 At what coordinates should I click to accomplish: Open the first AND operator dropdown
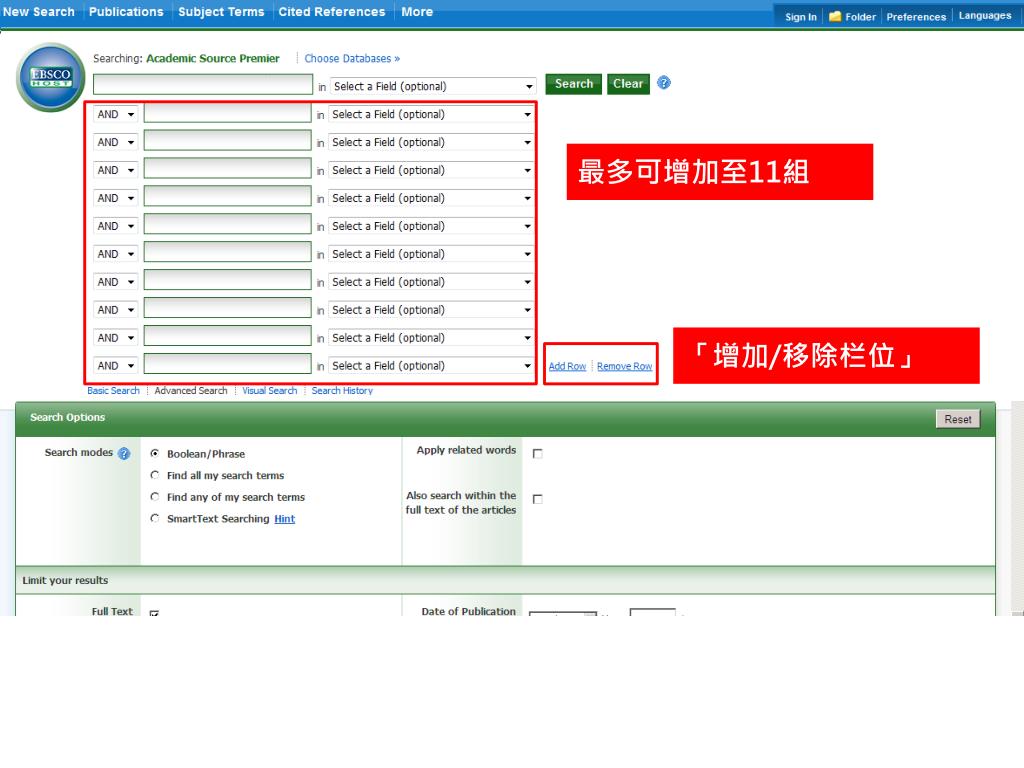click(116, 115)
